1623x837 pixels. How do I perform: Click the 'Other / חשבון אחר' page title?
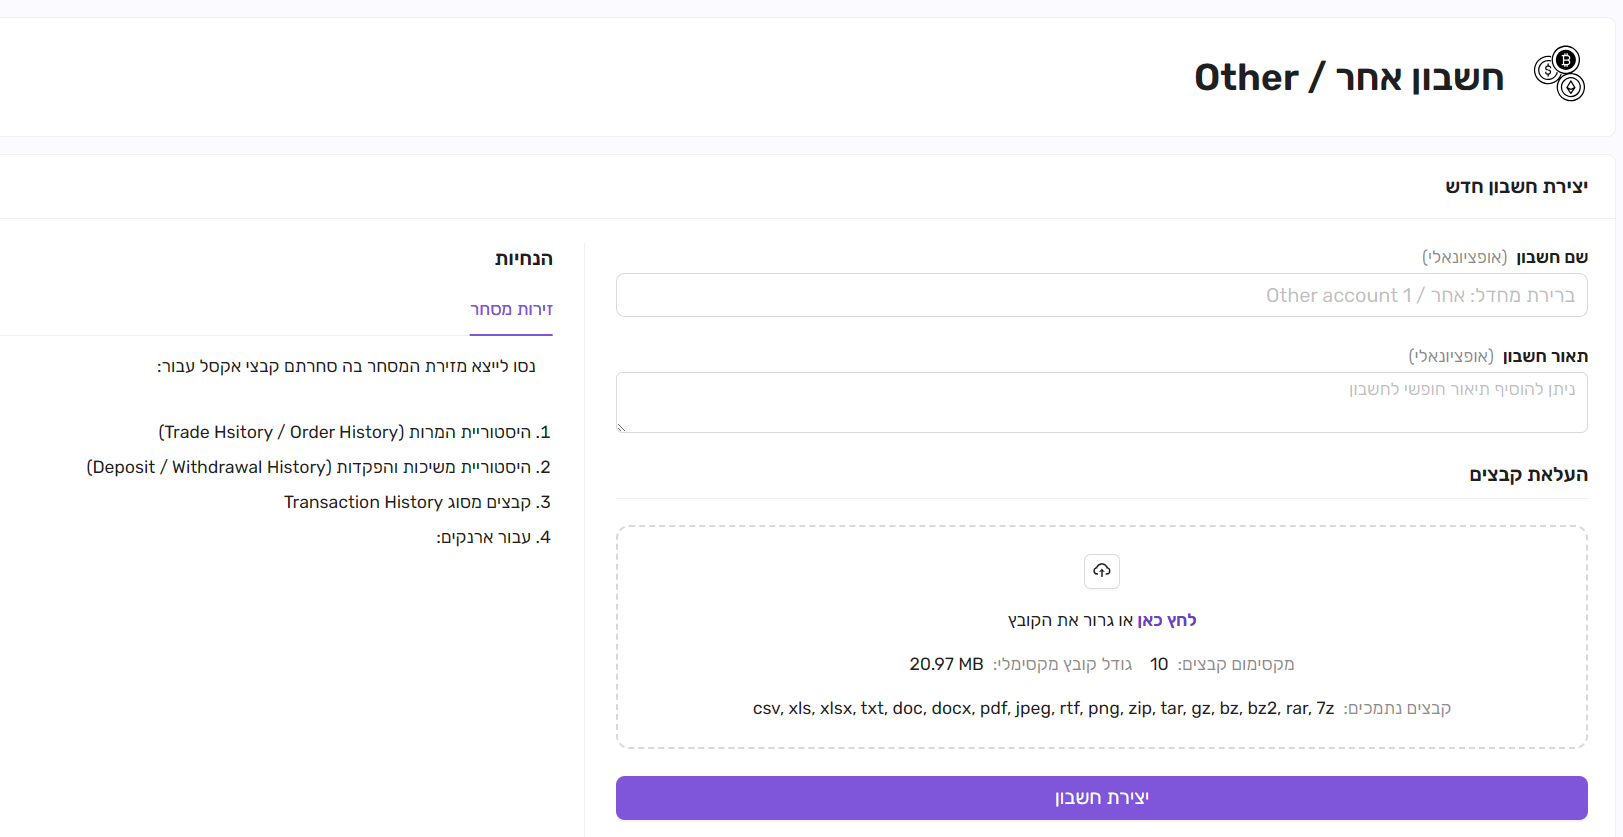(x=1349, y=77)
